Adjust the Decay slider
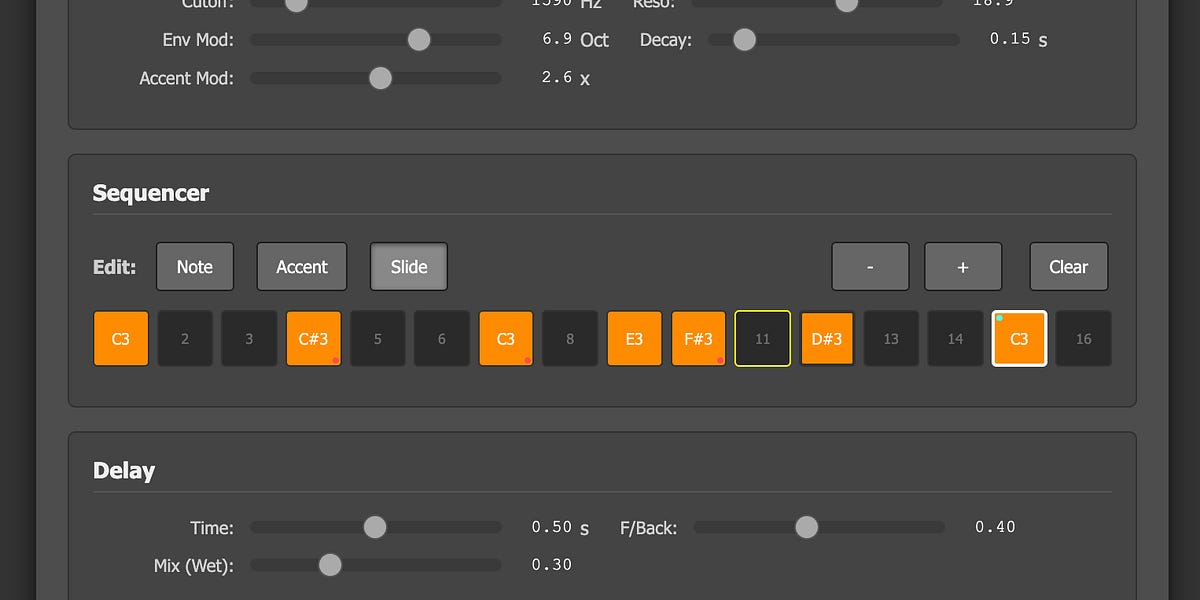This screenshot has width=1200, height=600. pos(834,40)
